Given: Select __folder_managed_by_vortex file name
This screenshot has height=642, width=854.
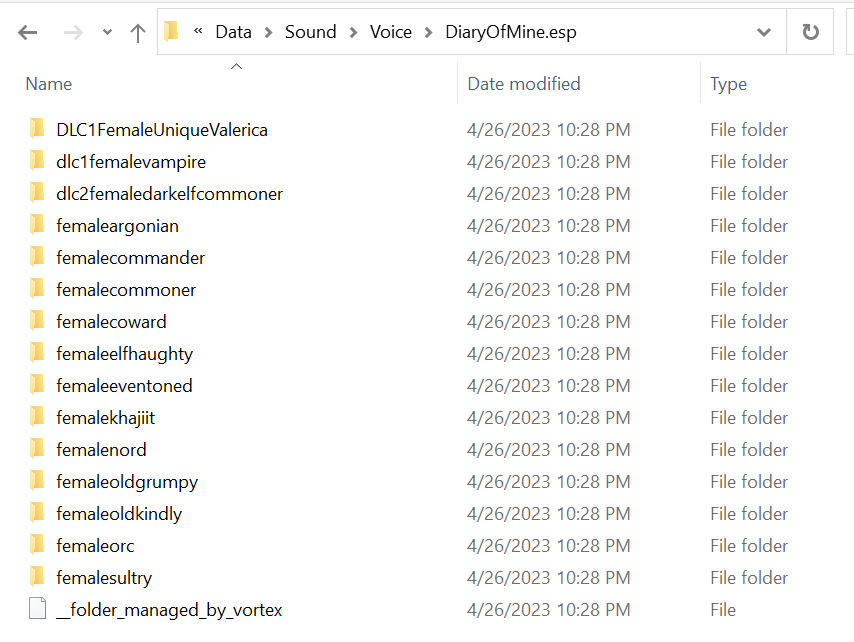Looking at the screenshot, I should coord(169,610).
